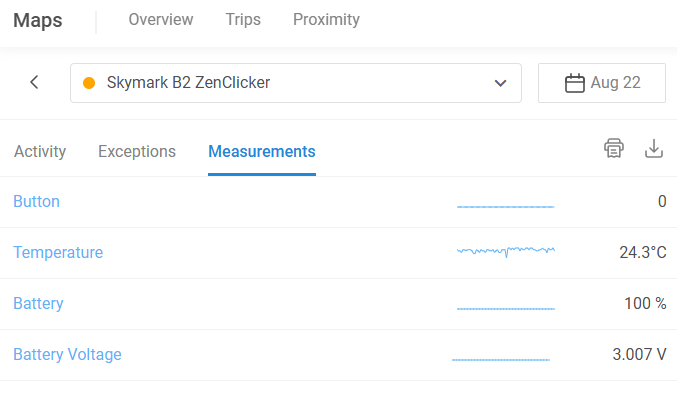677x403 pixels.
Task: Go to the Trips section
Action: [243, 19]
